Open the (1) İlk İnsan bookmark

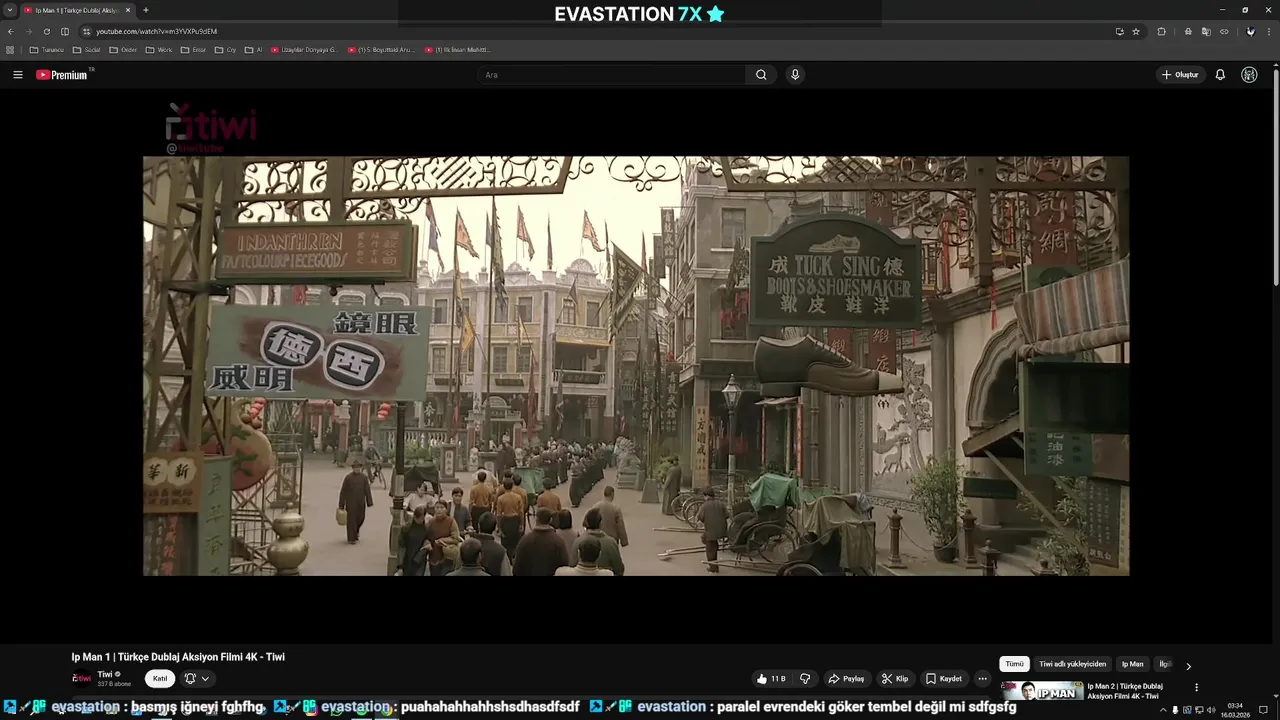point(458,50)
